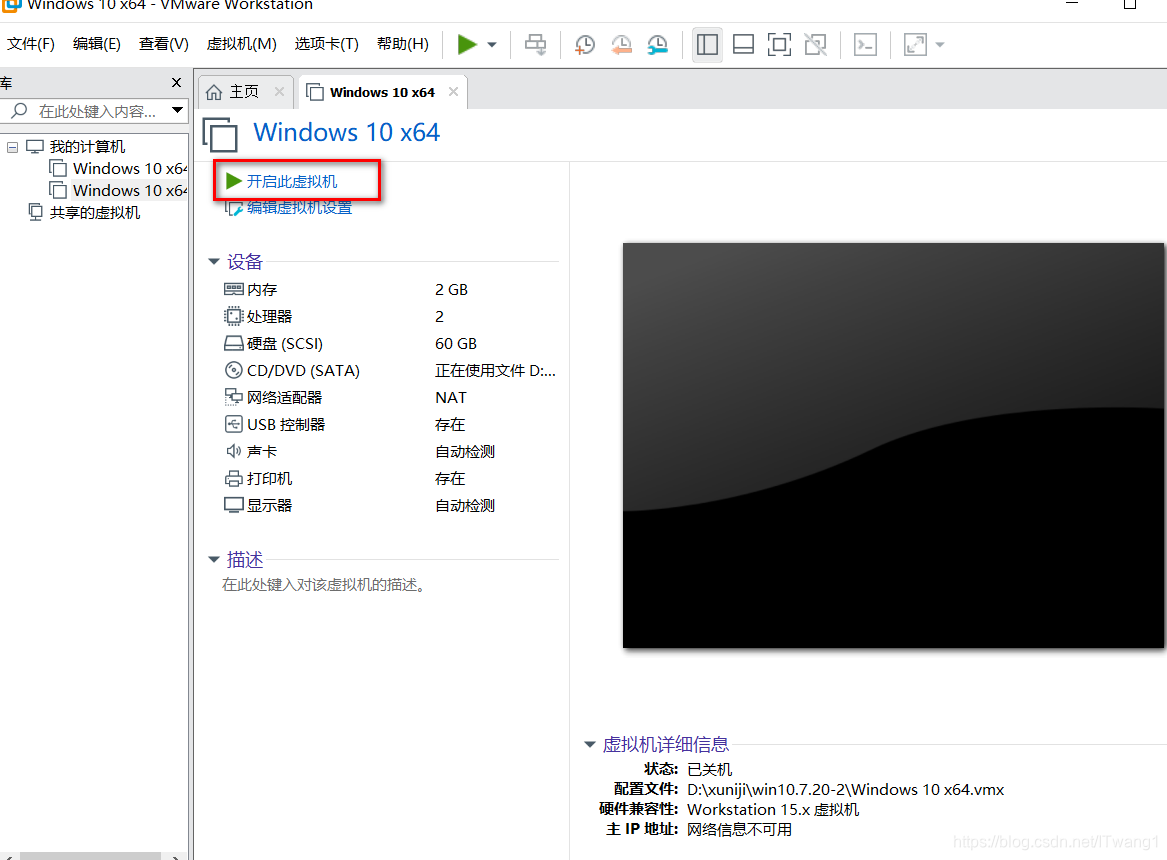Open the 编辑(E) menu

(x=97, y=44)
